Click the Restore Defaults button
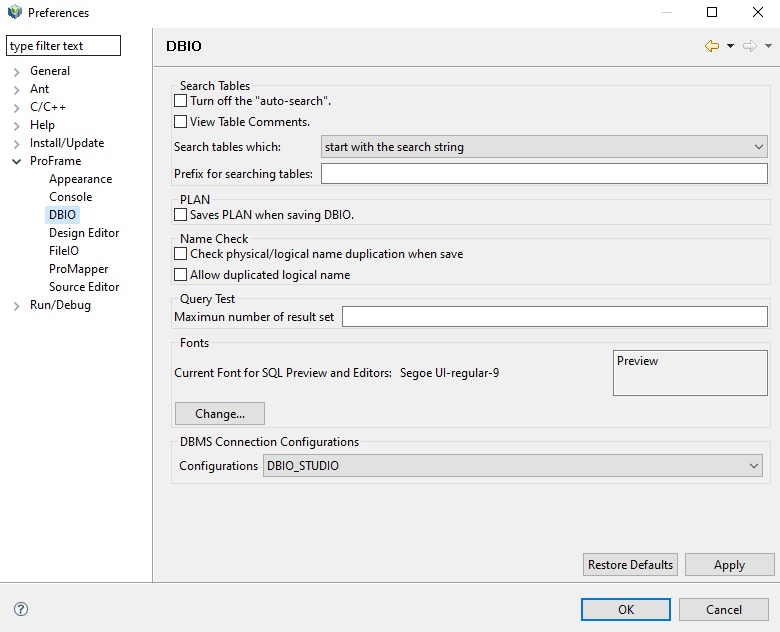Screen dimensions: 780x632 630,565
